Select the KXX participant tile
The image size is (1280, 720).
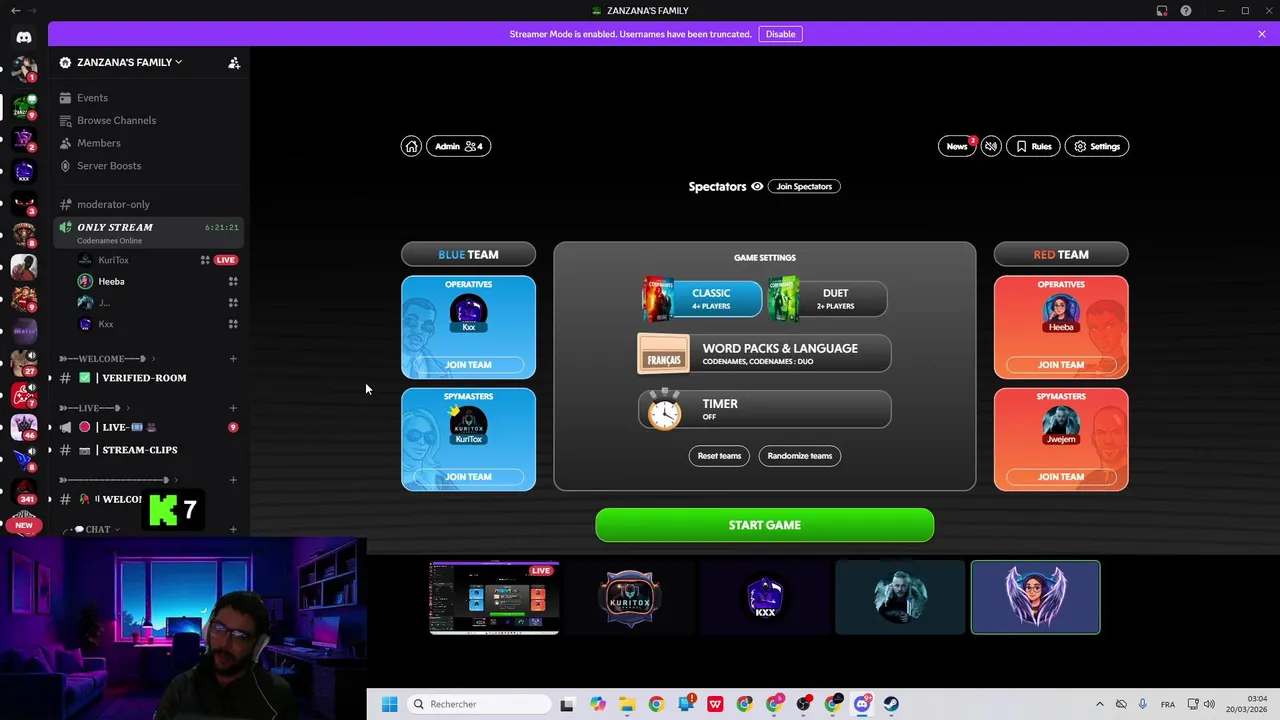[x=765, y=598]
